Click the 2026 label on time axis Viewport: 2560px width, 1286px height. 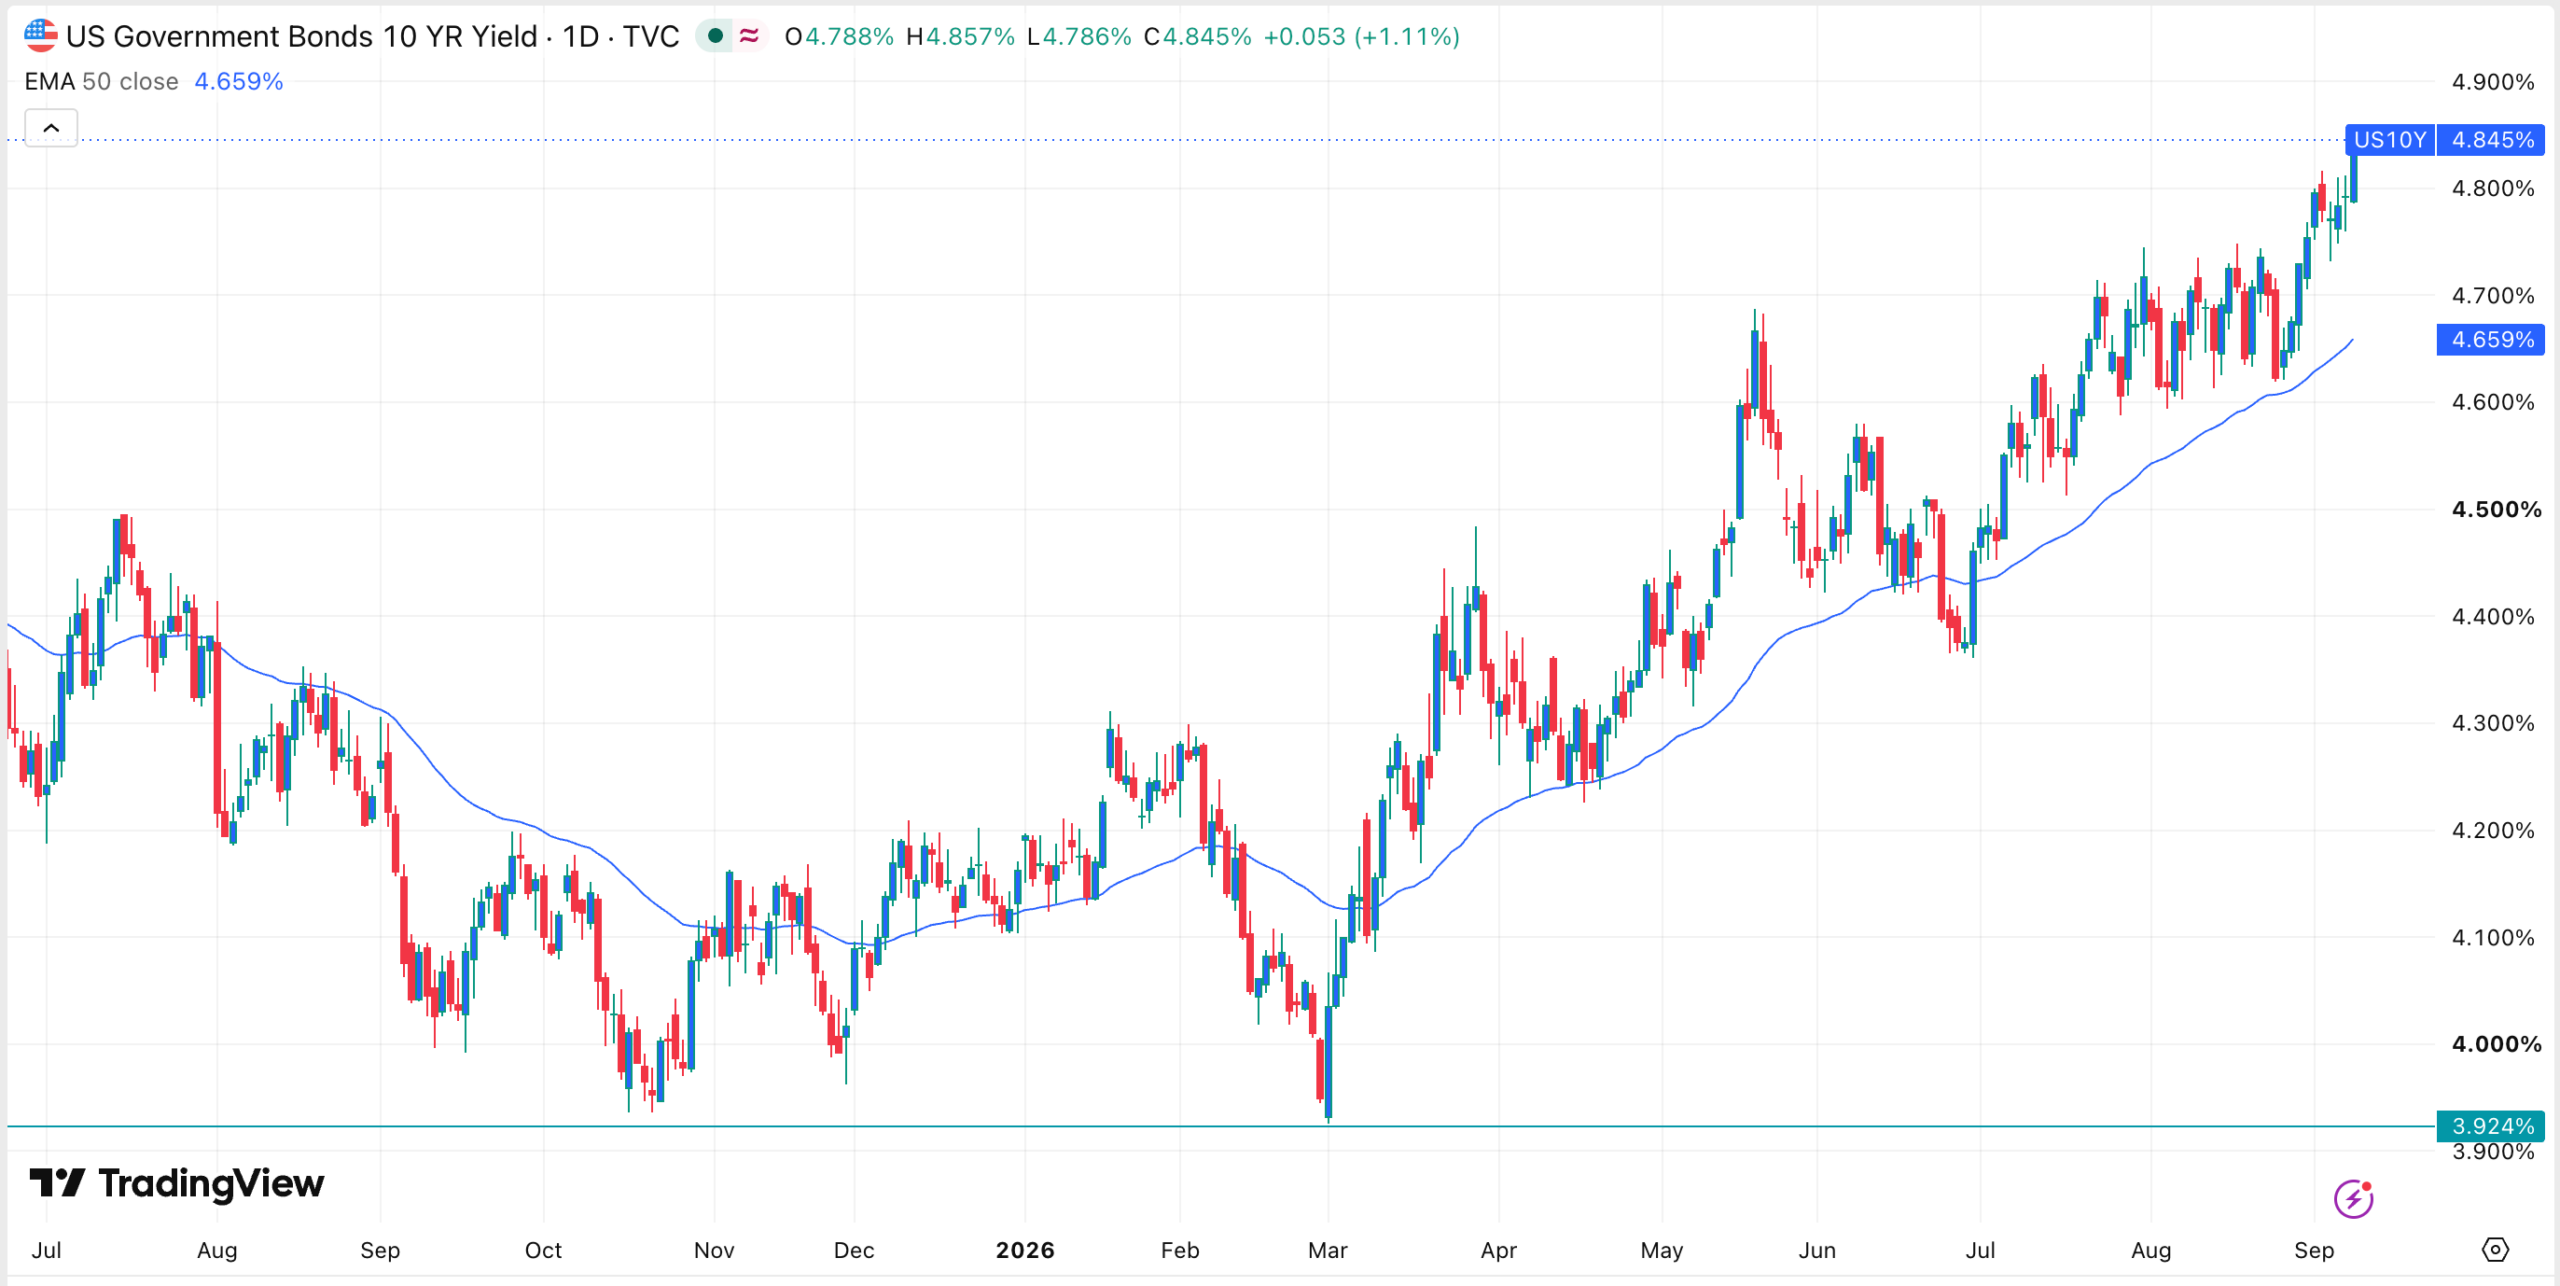pyautogui.click(x=1025, y=1250)
